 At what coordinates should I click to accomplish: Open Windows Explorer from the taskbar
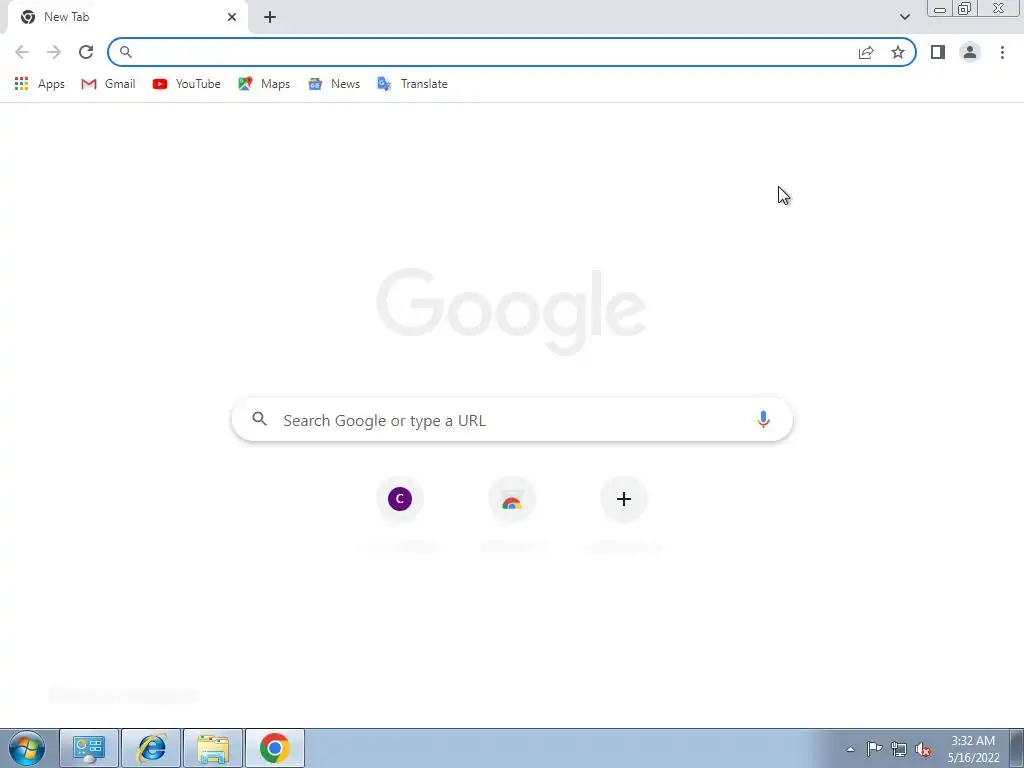213,748
